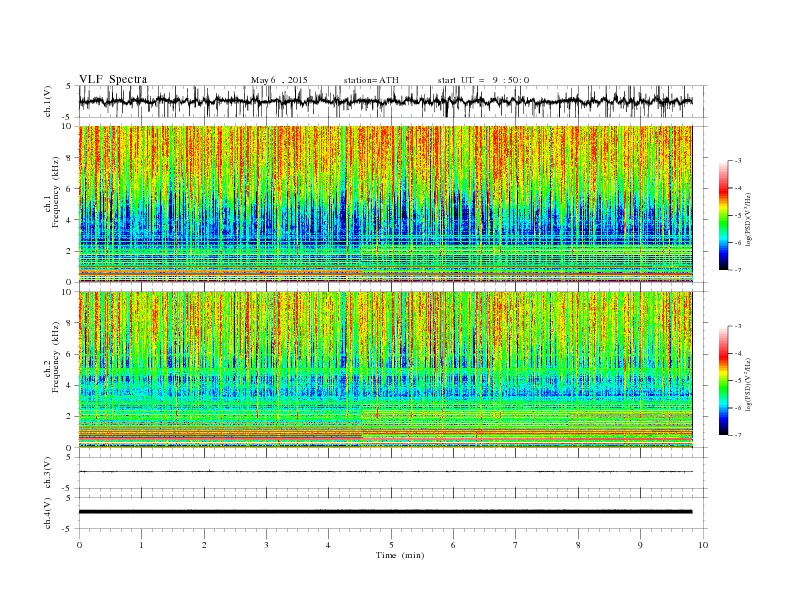Viewport: 792px width, 612px height.
Task: Click the log(PSD) label beside ch.2 colorbar
Action: coord(747,383)
